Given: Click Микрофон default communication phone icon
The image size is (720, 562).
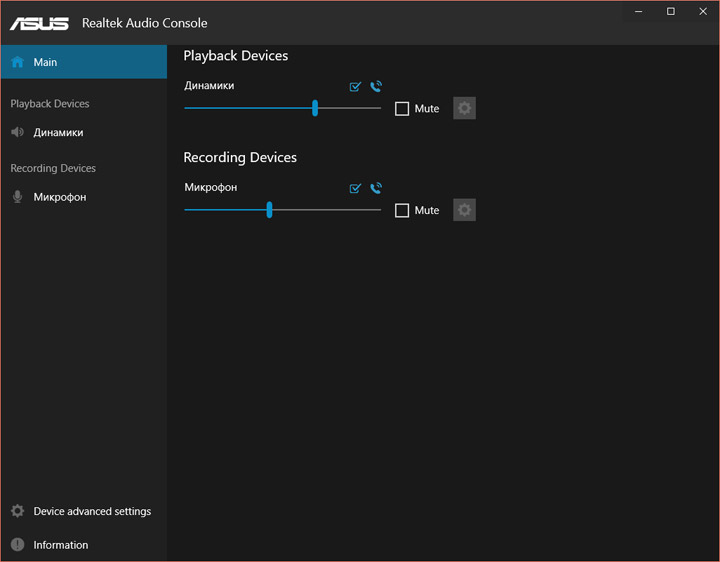Looking at the screenshot, I should point(376,188).
